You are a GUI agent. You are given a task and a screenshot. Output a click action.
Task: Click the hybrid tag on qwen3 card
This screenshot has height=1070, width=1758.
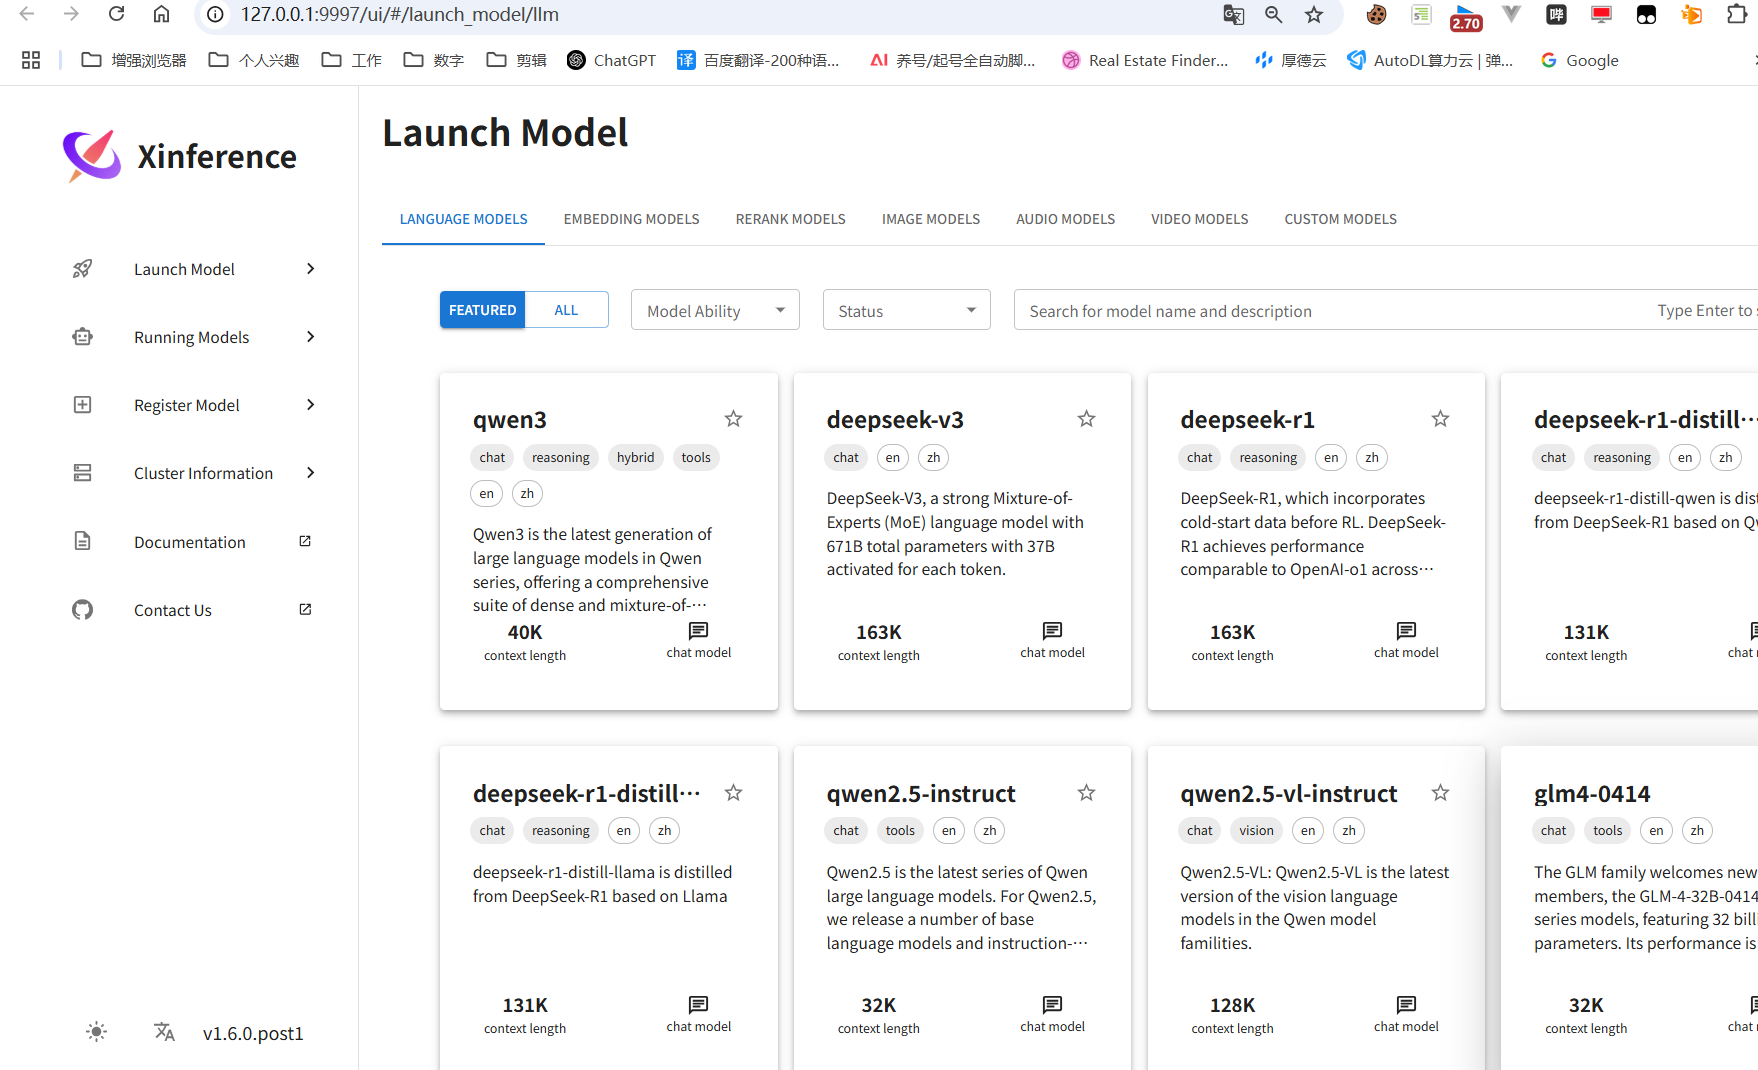tap(635, 457)
